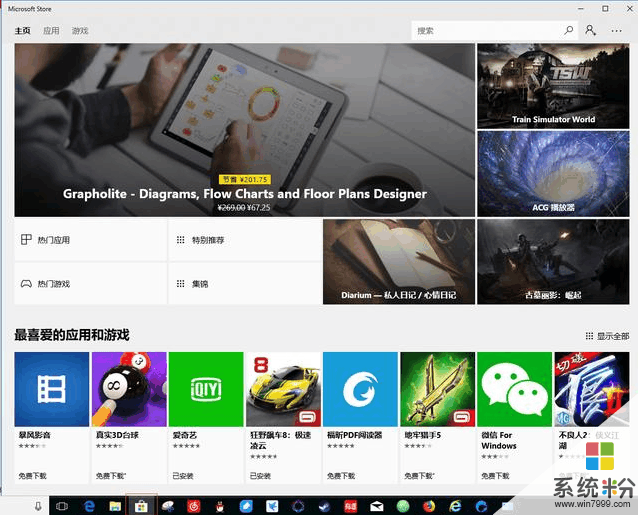The width and height of the screenshot is (638, 515).
Task: Open the Mail taskbar icon
Action: pyautogui.click(x=377, y=506)
